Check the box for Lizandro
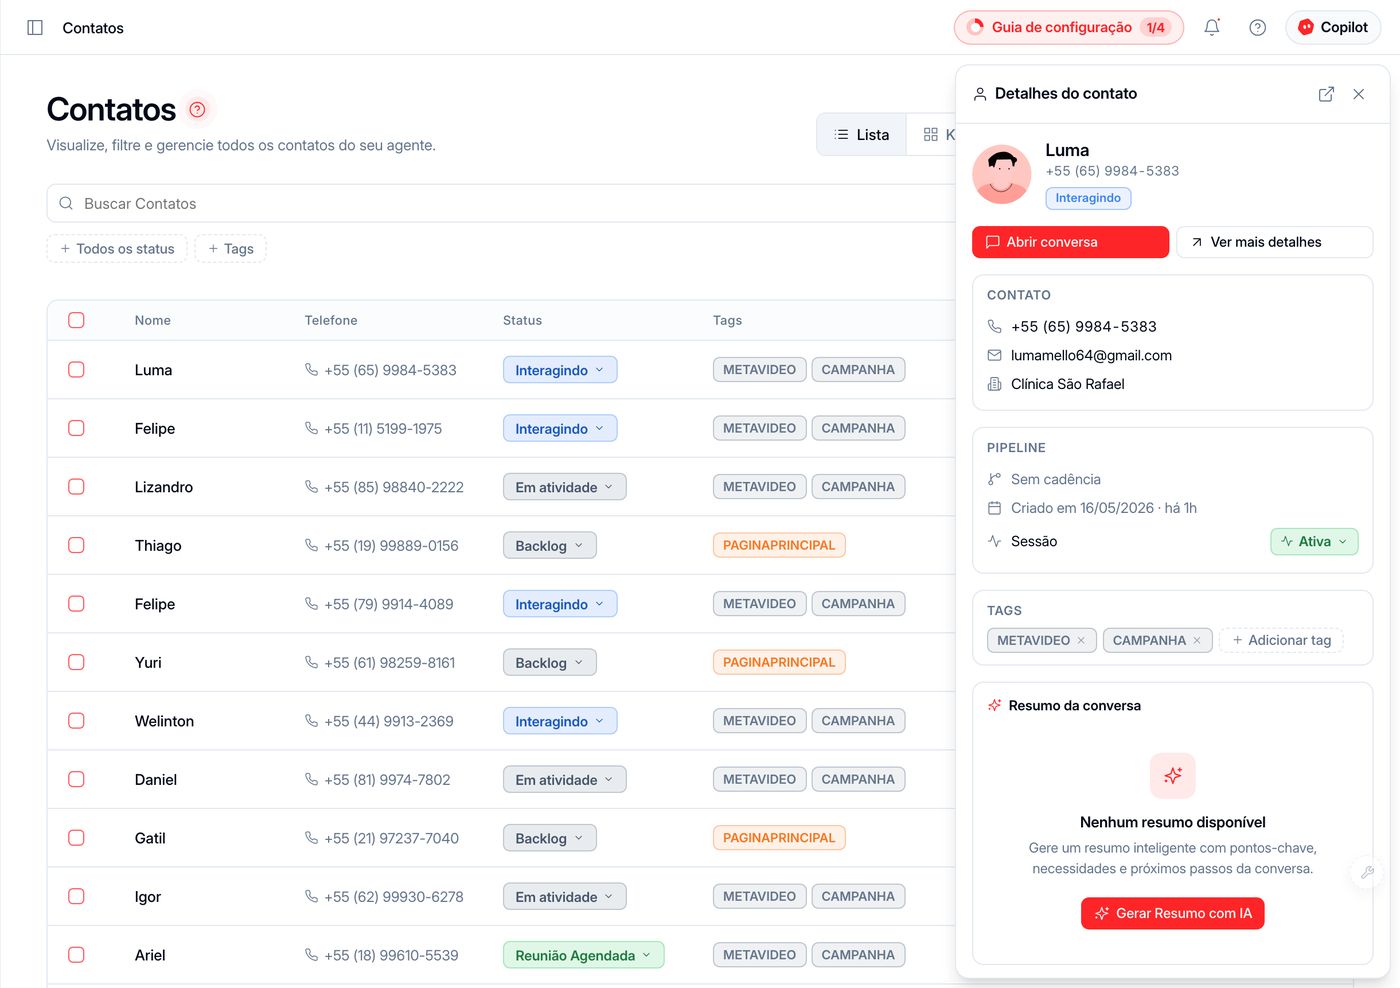1400x988 pixels. 76,487
